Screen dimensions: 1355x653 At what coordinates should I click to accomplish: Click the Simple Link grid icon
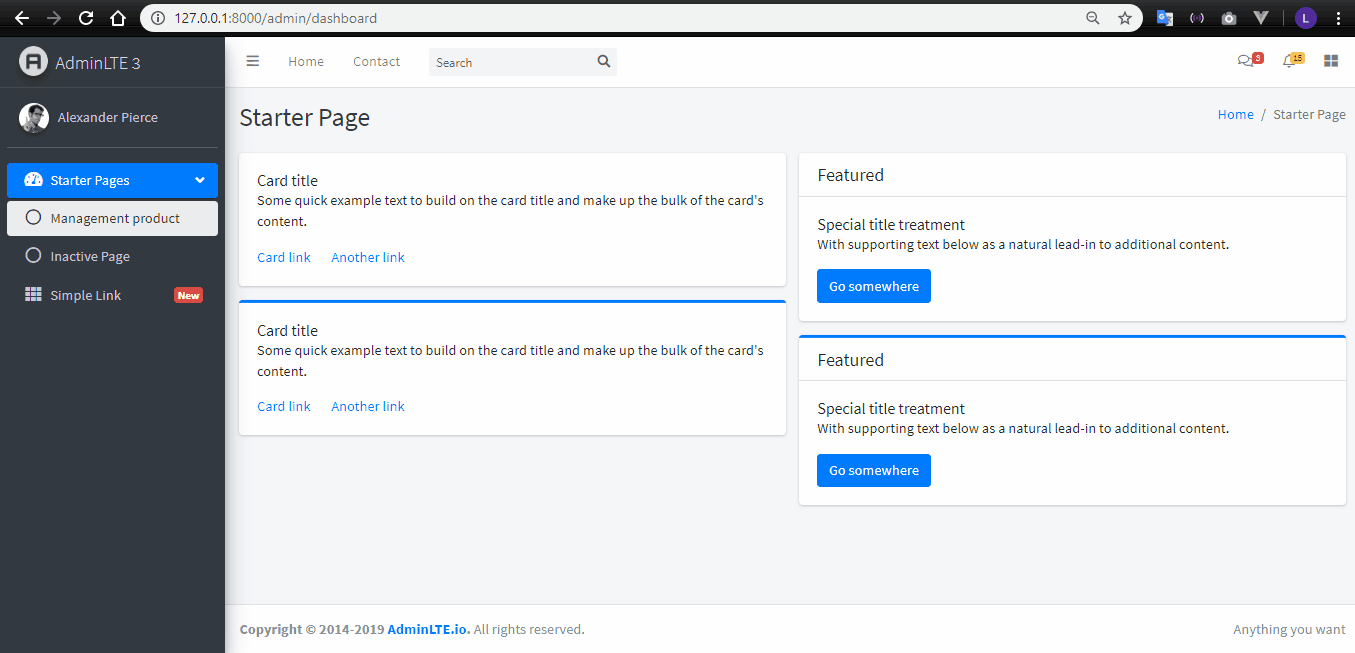(x=33, y=295)
